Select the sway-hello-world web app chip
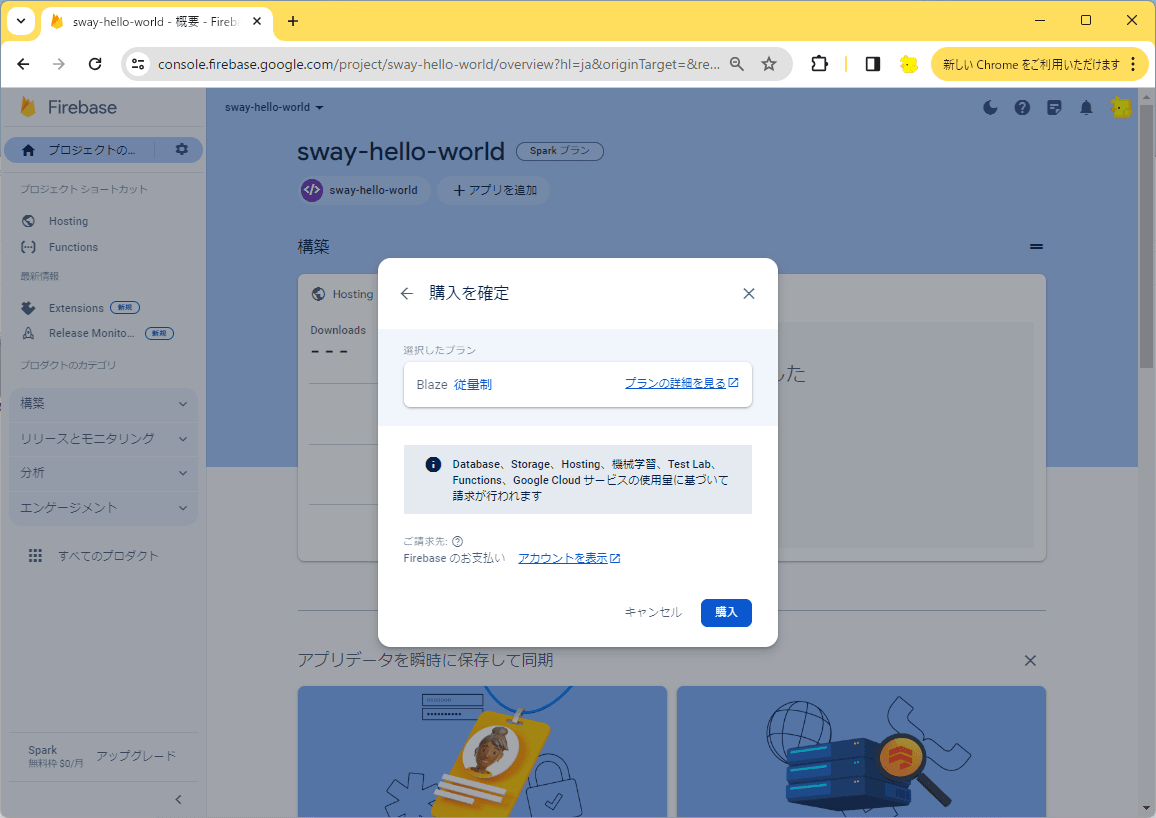 363,190
